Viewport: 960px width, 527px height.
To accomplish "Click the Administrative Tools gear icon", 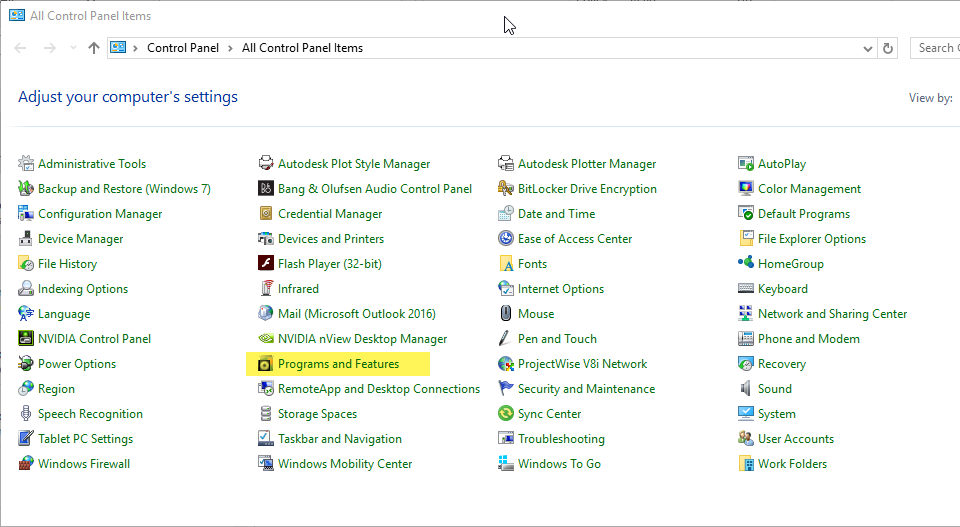I will [26, 163].
